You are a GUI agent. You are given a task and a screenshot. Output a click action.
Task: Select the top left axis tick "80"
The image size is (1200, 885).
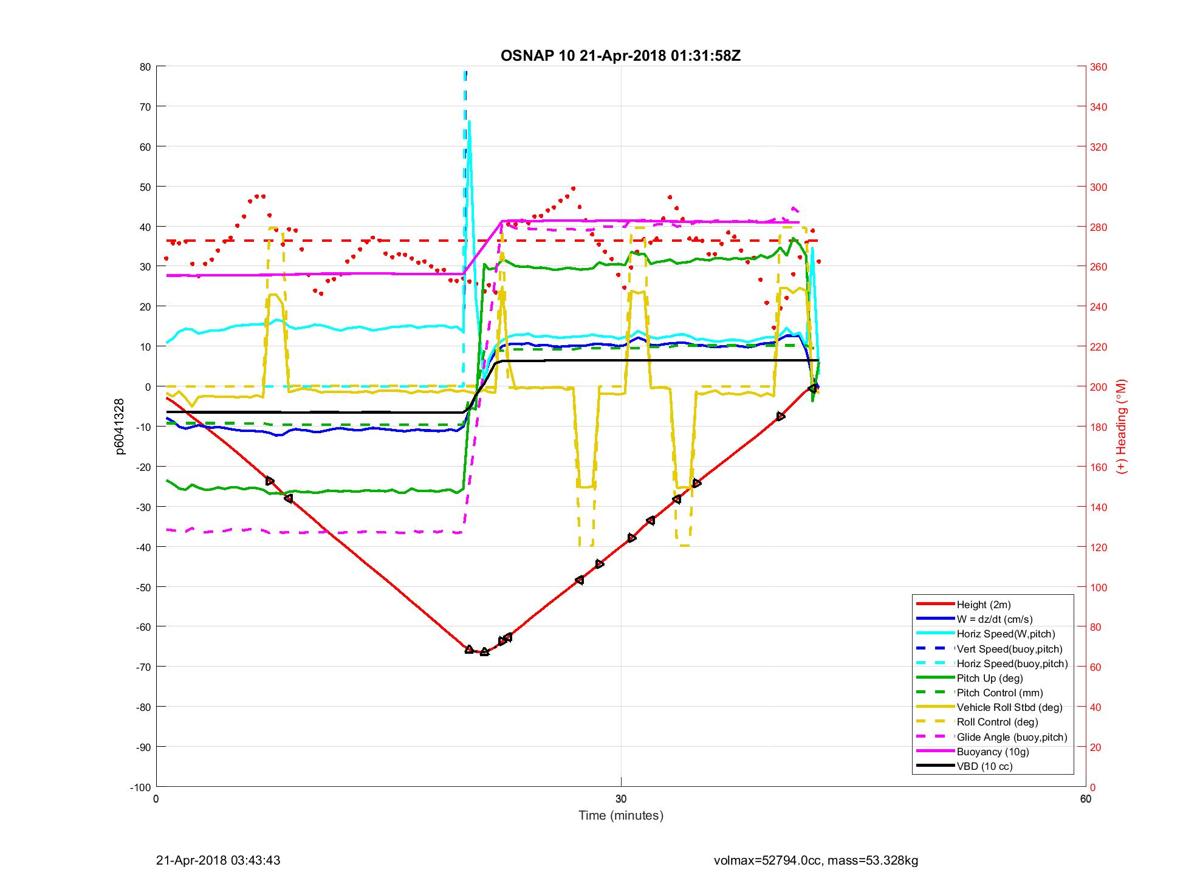145,67
